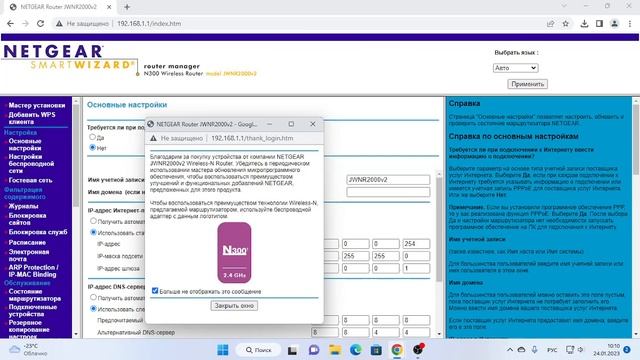Select the 'Да' login required radio
This screenshot has height=360, width=640.
93,137
